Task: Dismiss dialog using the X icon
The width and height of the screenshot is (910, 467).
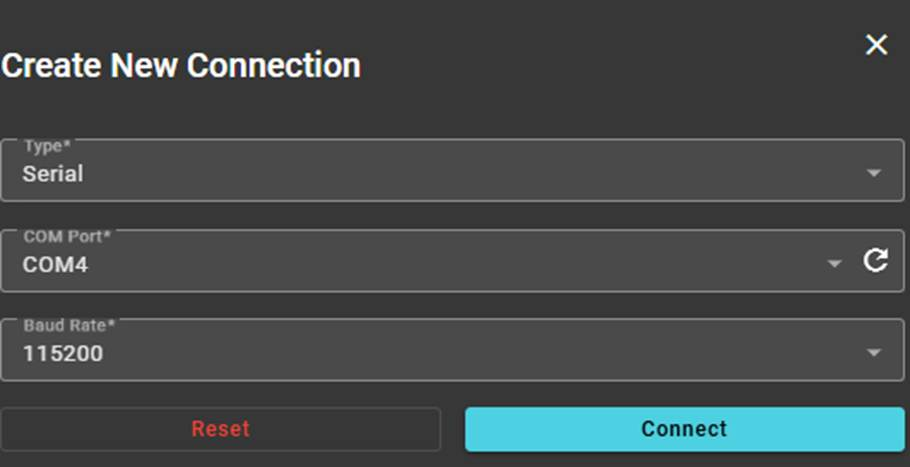Action: coord(876,45)
